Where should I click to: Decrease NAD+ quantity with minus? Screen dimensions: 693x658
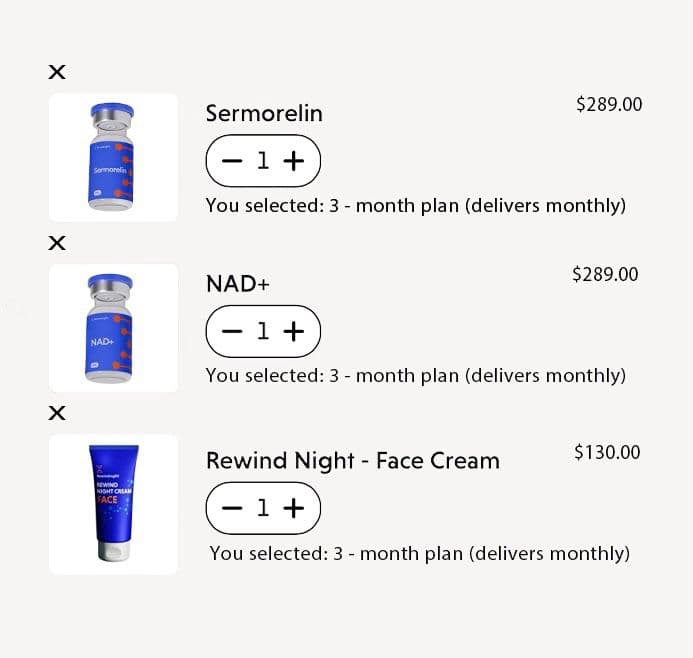pyautogui.click(x=232, y=332)
